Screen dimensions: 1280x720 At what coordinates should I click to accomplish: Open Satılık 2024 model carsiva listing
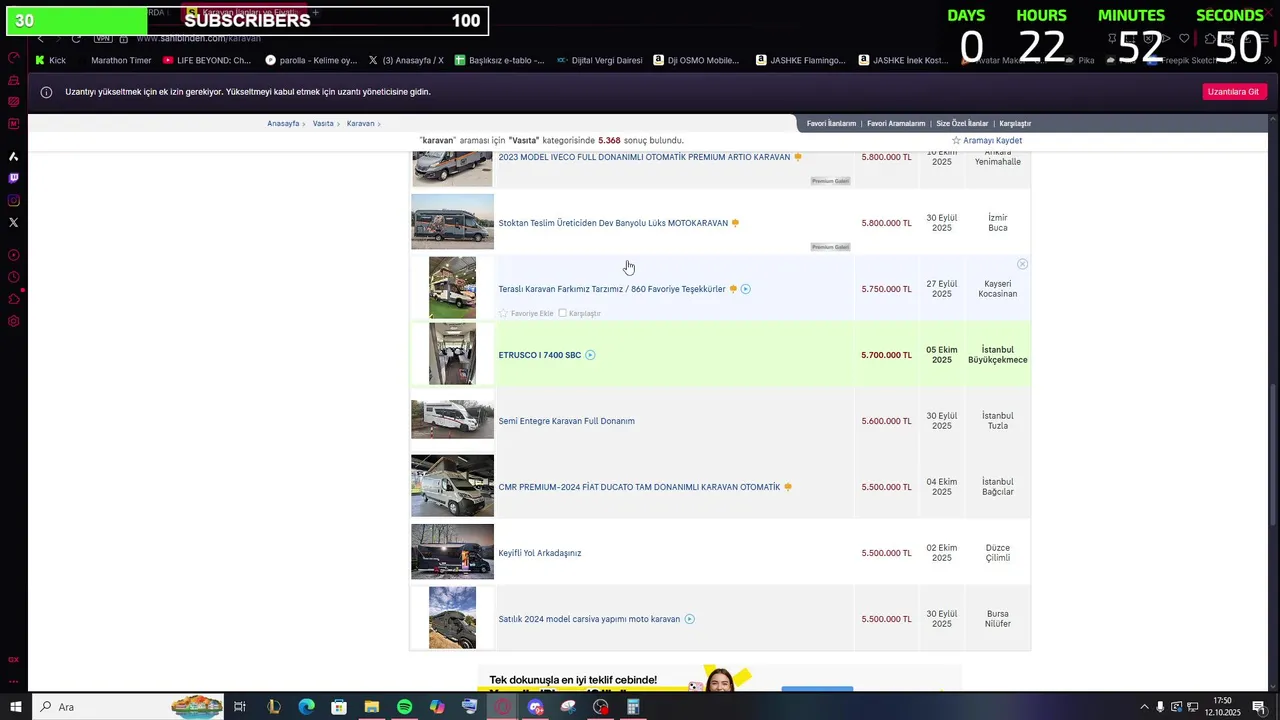click(x=589, y=619)
